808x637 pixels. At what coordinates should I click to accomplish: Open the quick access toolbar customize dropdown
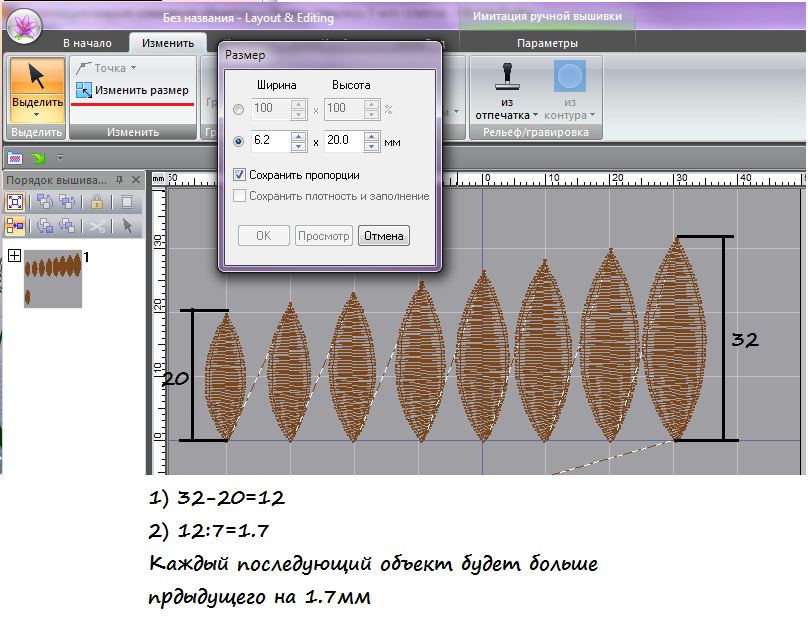[60, 158]
